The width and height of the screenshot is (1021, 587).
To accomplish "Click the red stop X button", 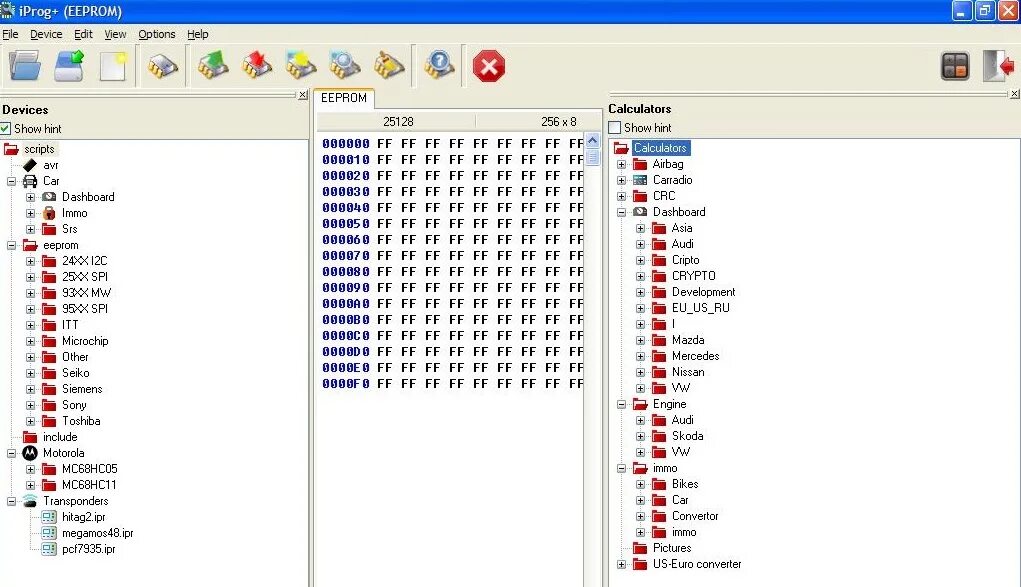I will pos(489,66).
